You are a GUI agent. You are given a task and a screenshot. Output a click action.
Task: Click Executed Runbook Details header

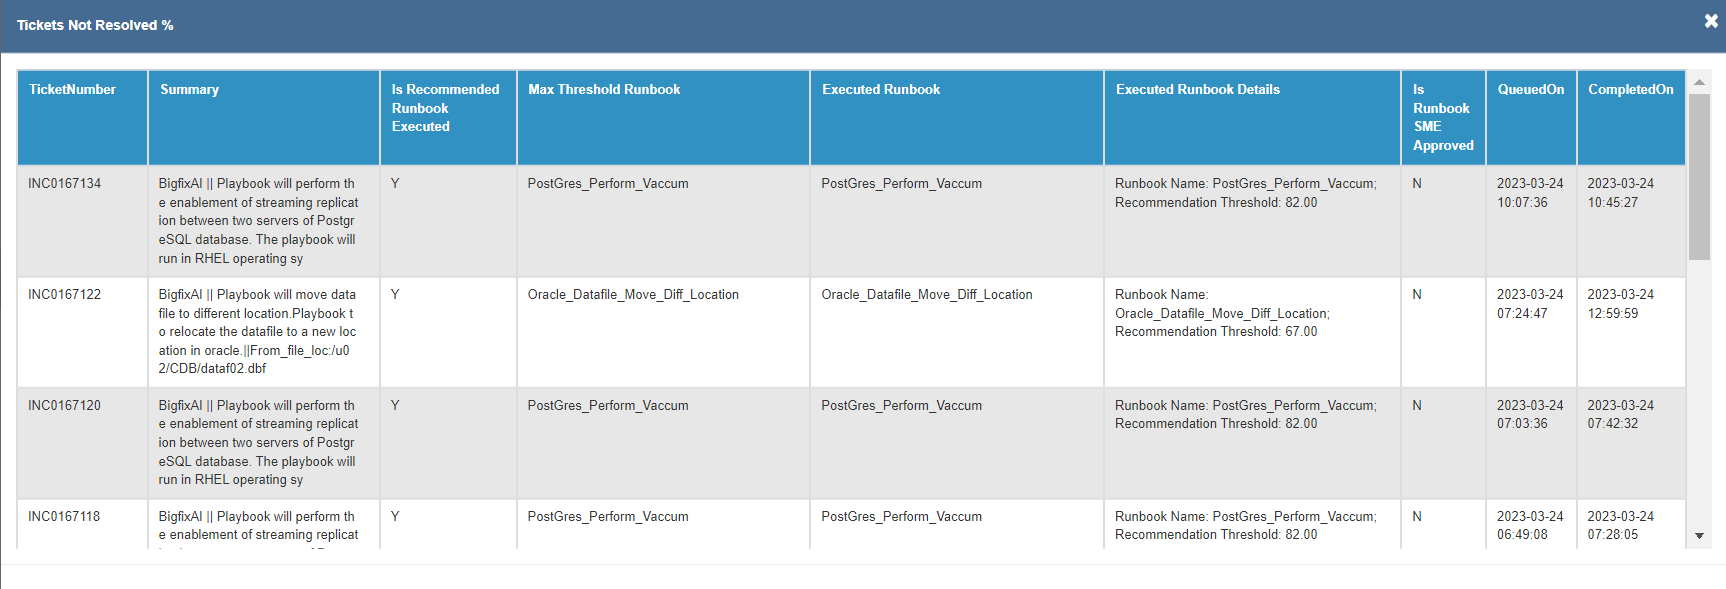[x=1197, y=90]
